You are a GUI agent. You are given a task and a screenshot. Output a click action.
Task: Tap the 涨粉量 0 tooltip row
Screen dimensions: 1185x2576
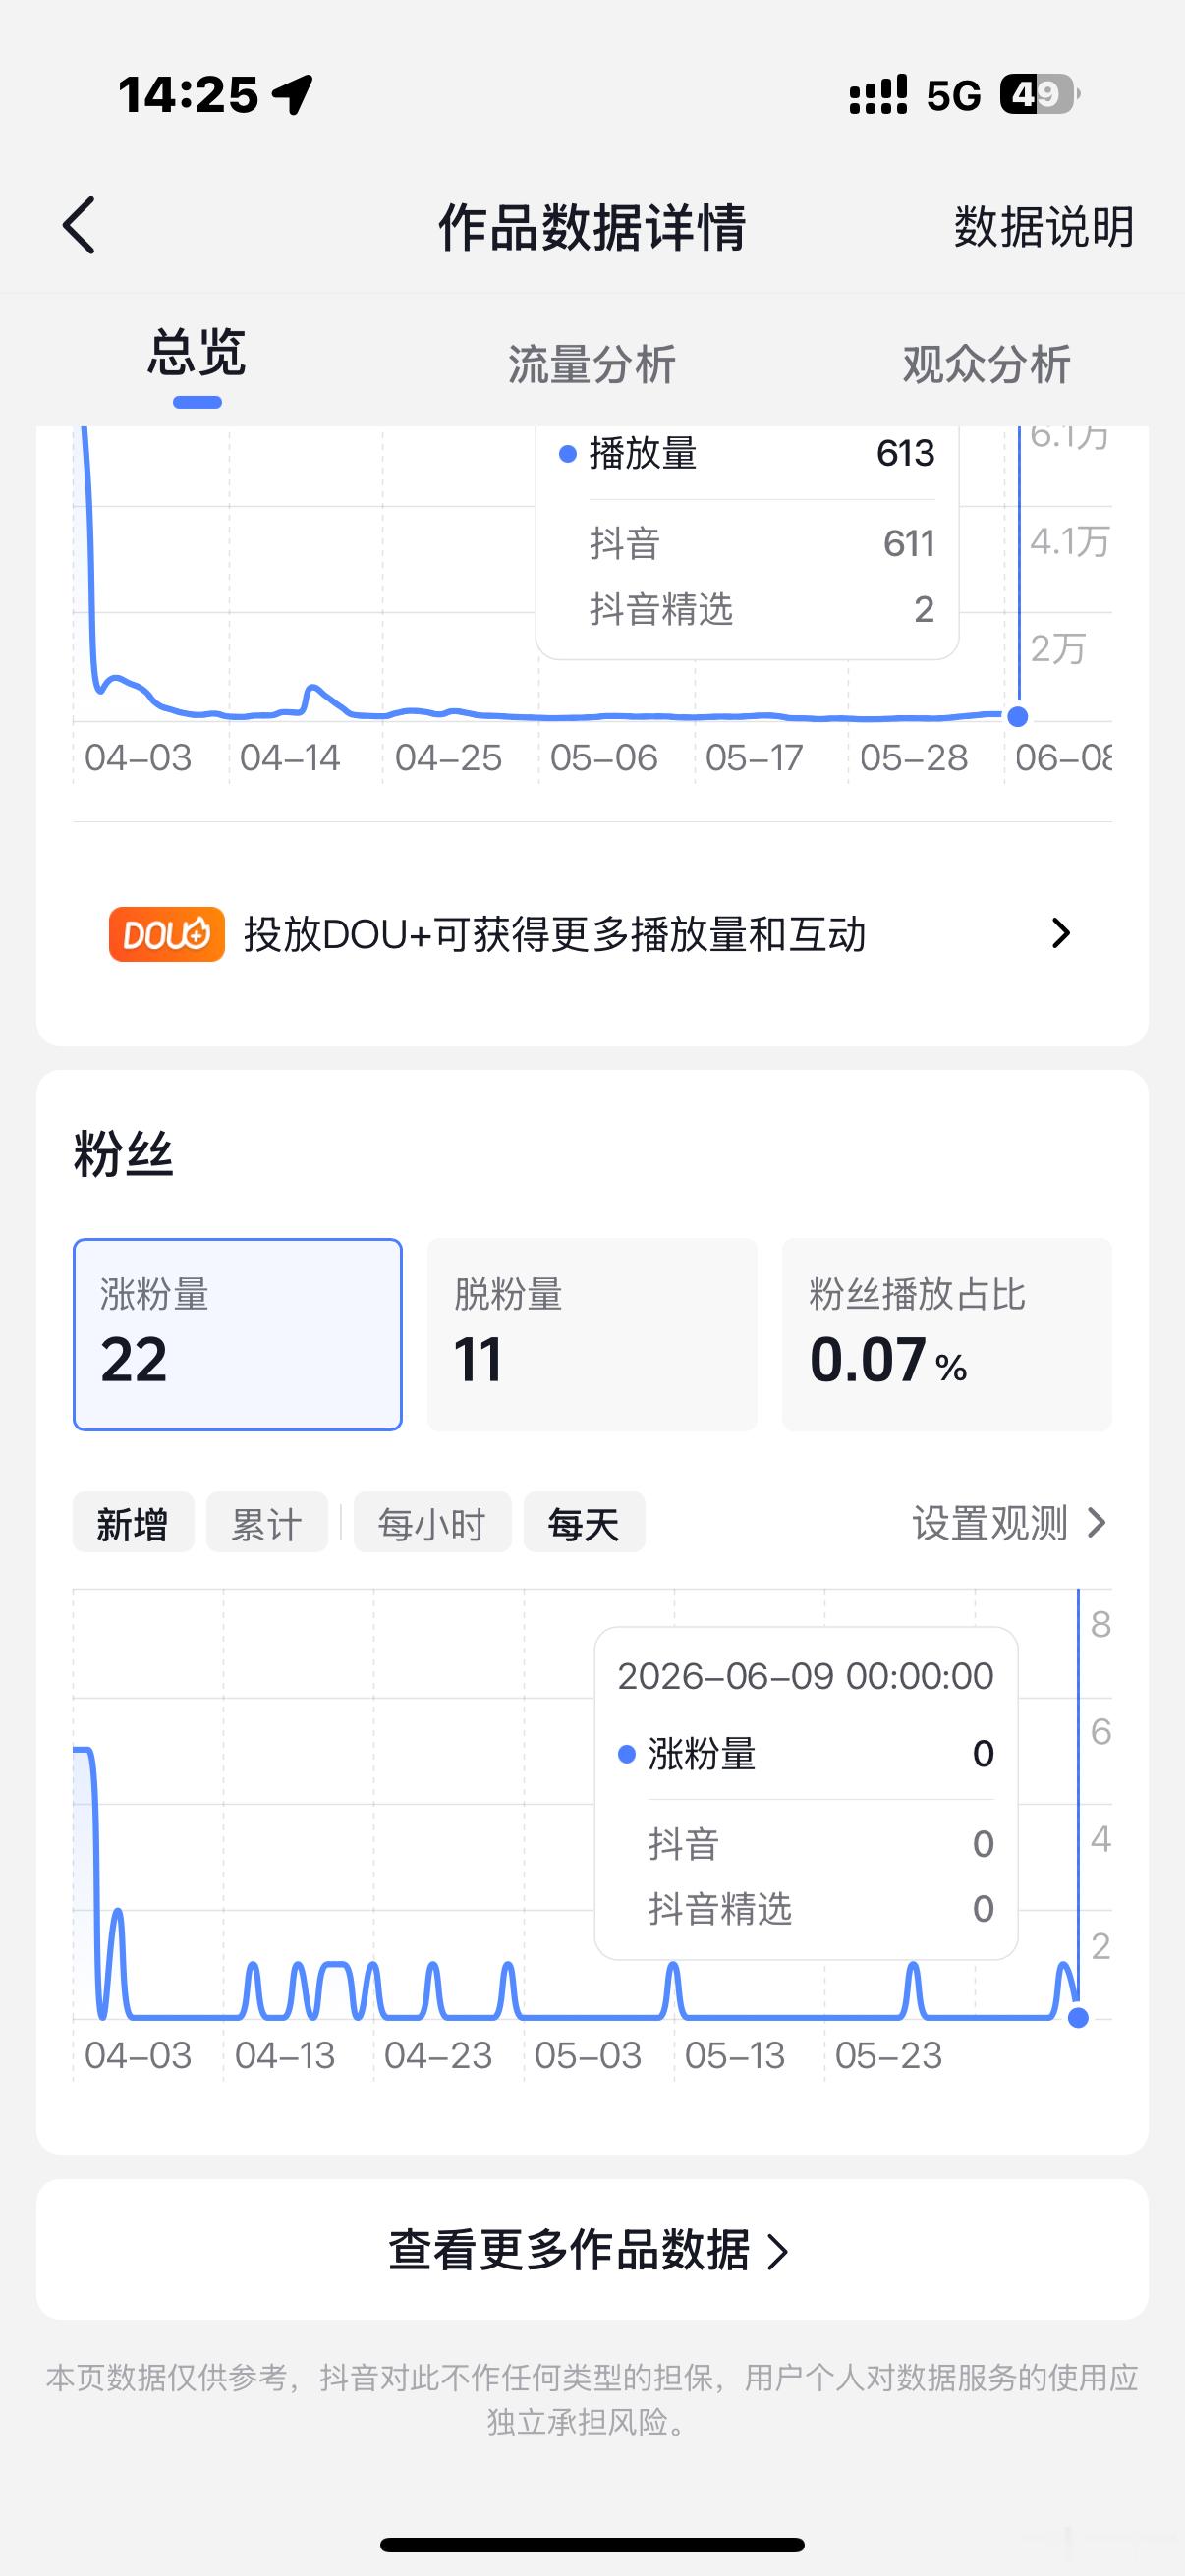806,1753
